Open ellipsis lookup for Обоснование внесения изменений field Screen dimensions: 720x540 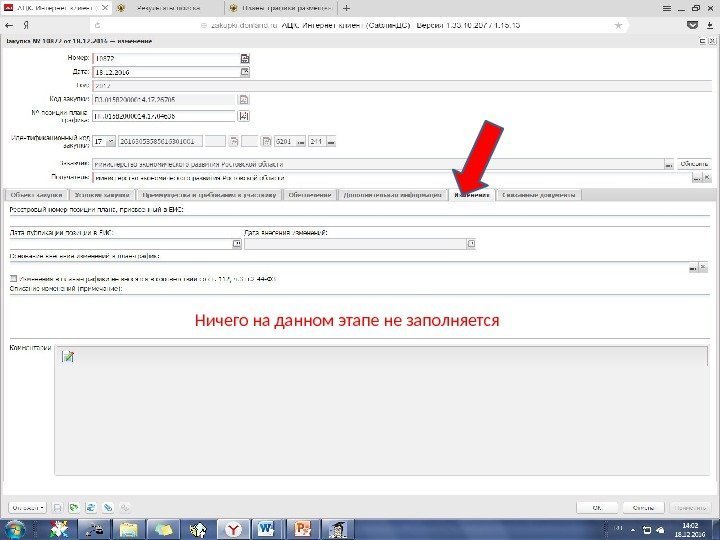coord(693,267)
